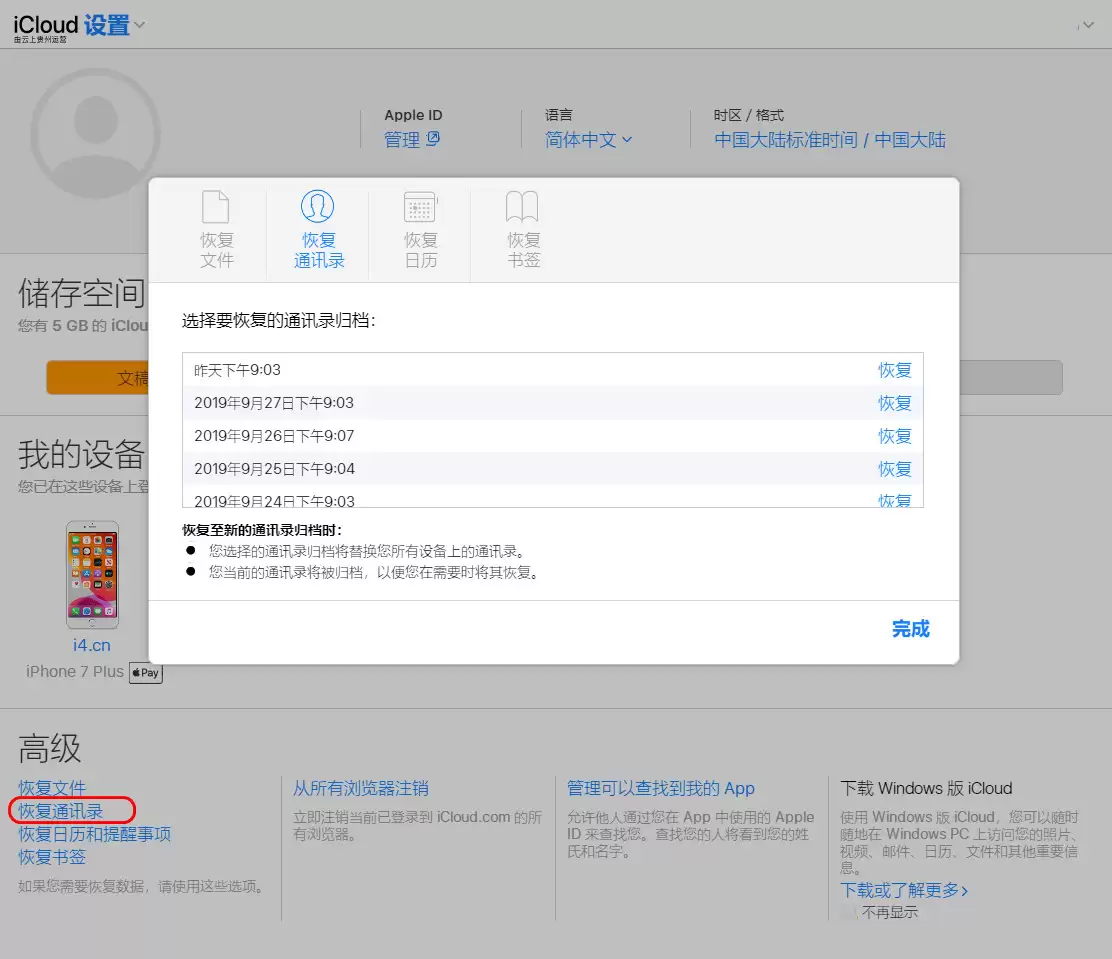
Task: Click the Apple Pay badge icon
Action: [146, 672]
